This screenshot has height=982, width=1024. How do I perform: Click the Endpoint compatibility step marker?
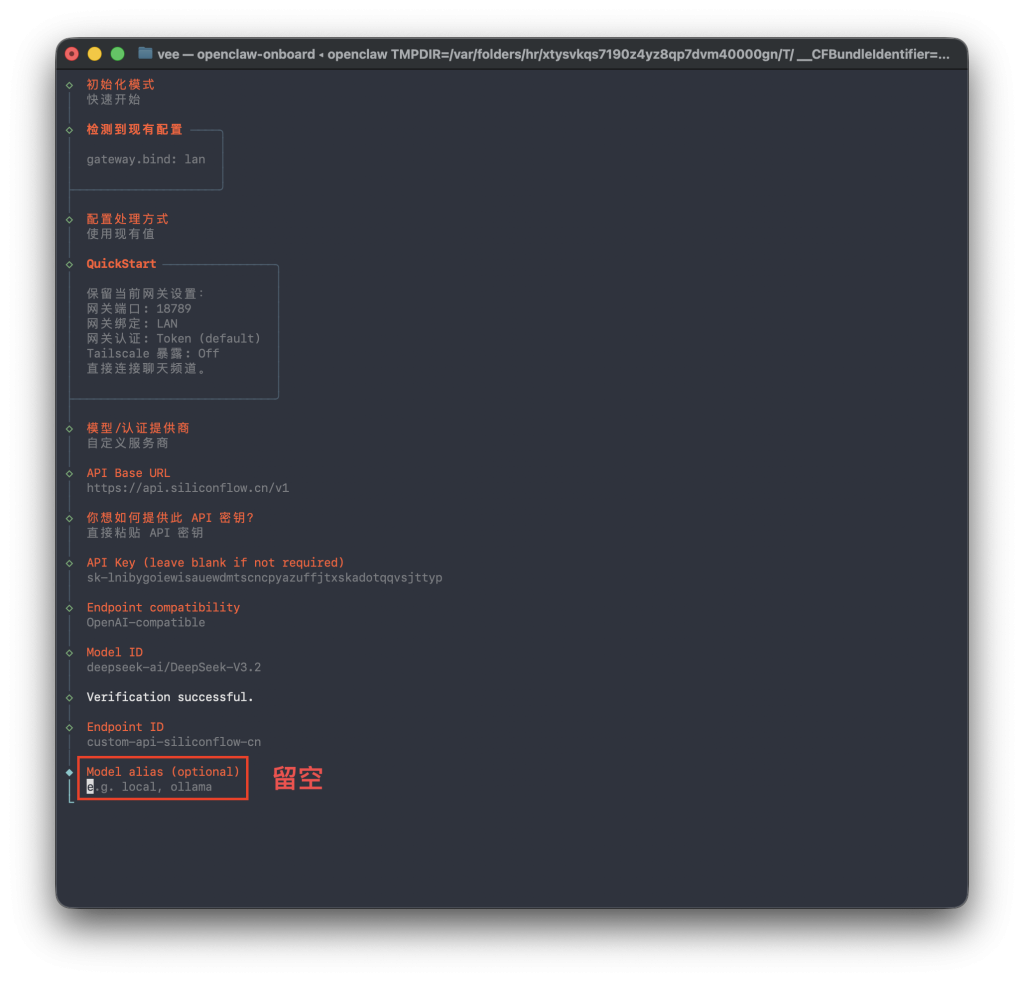[70, 607]
